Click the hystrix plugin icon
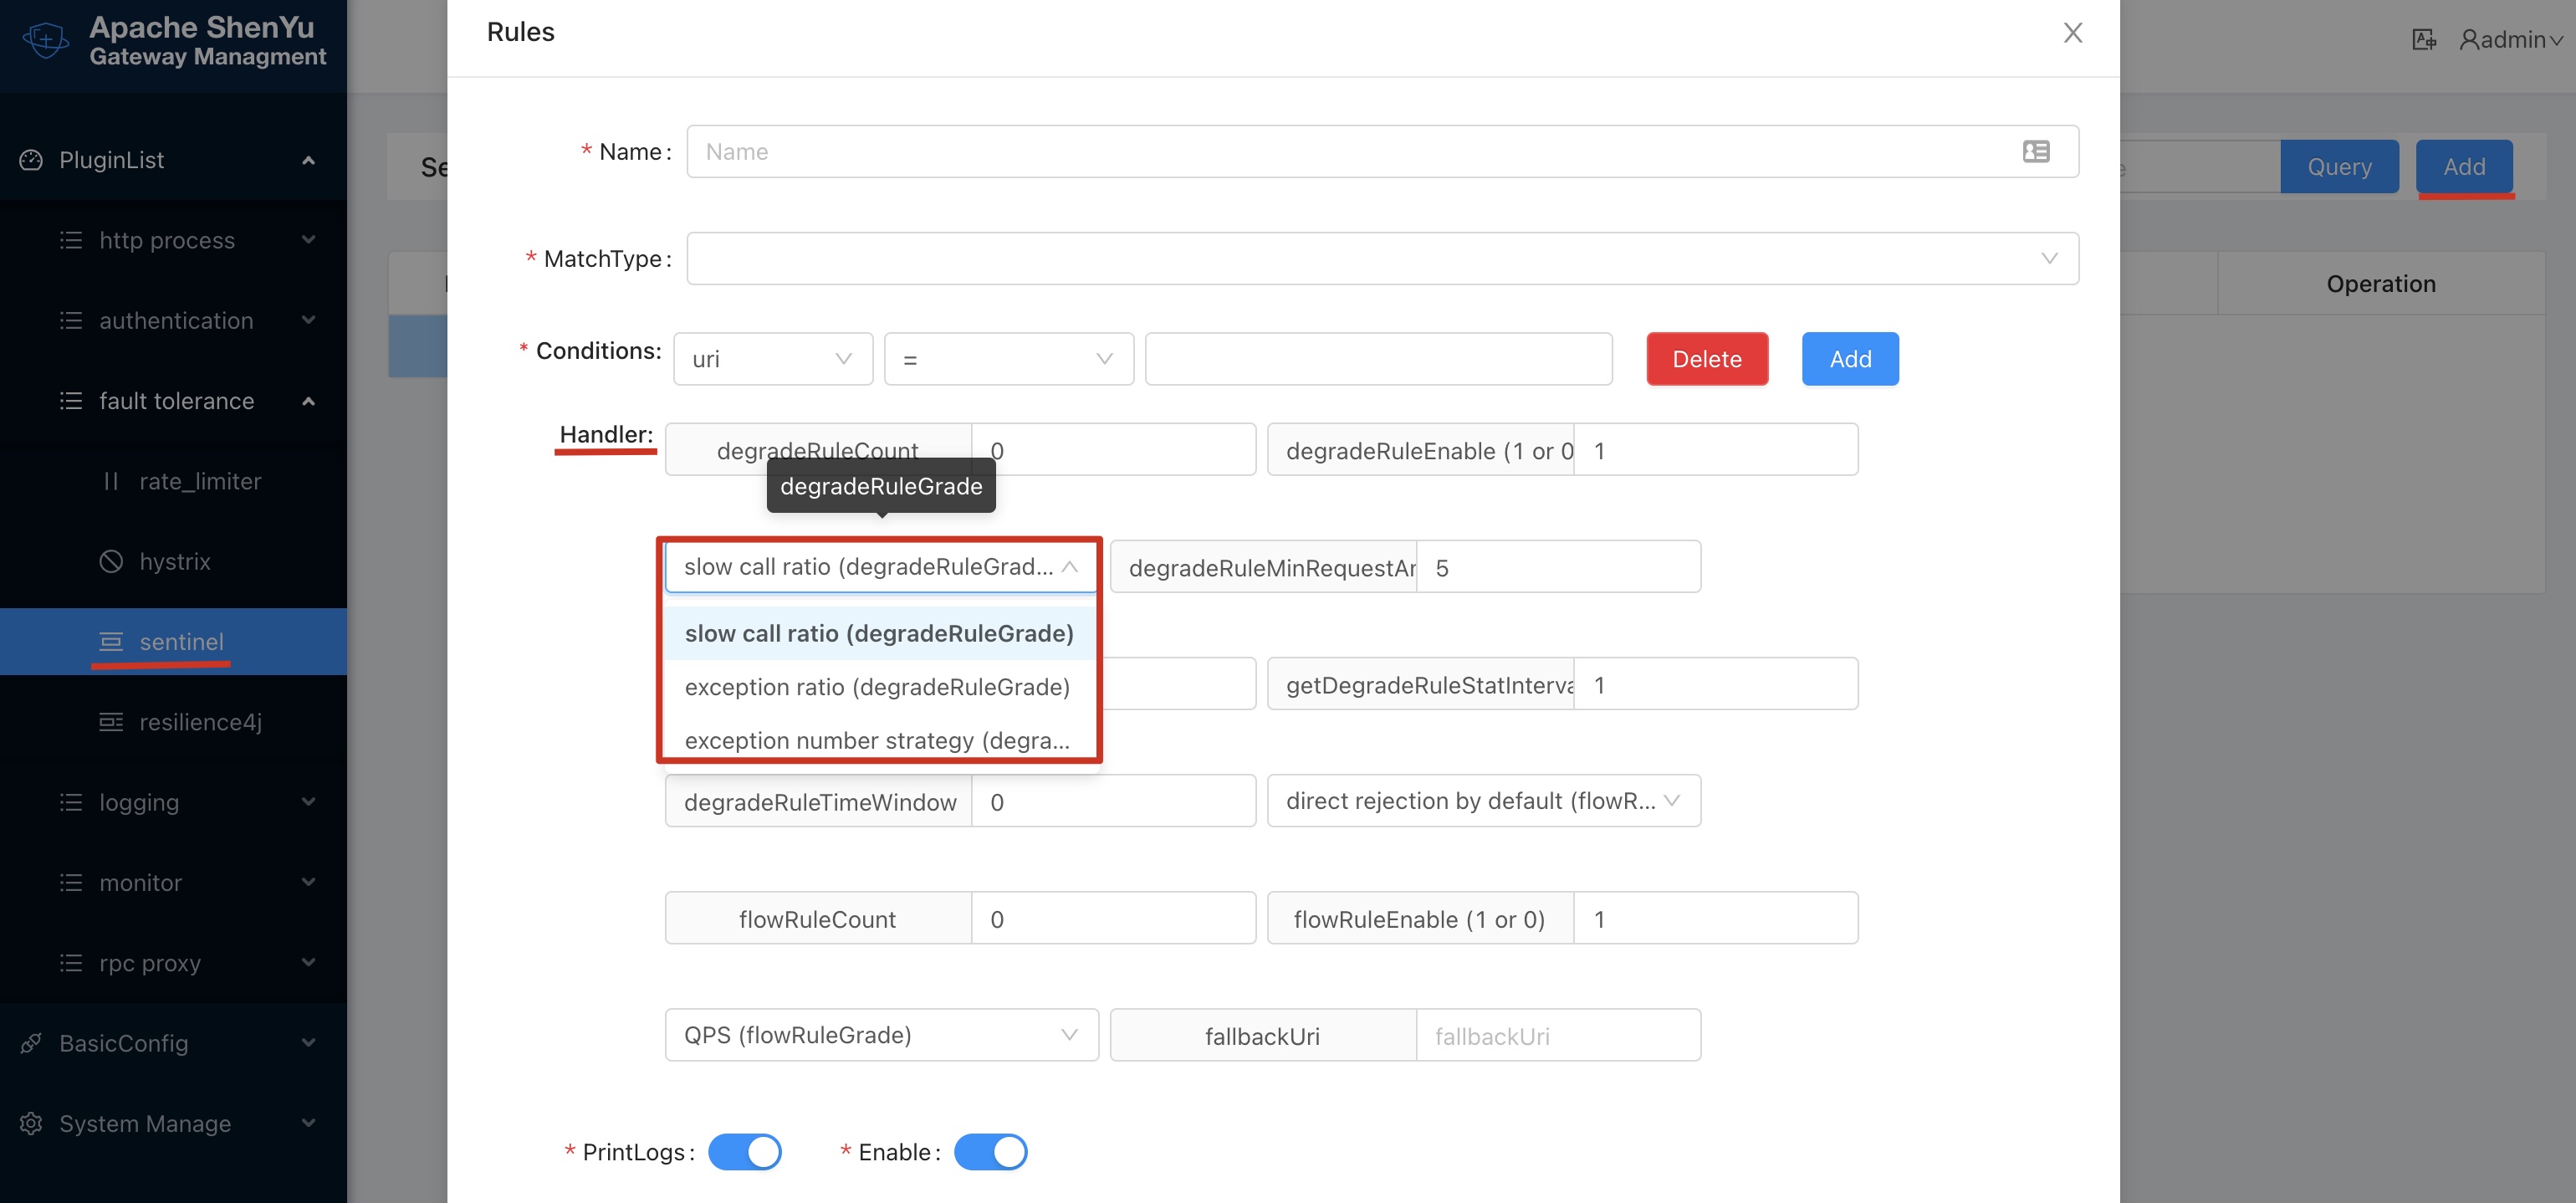 point(111,561)
